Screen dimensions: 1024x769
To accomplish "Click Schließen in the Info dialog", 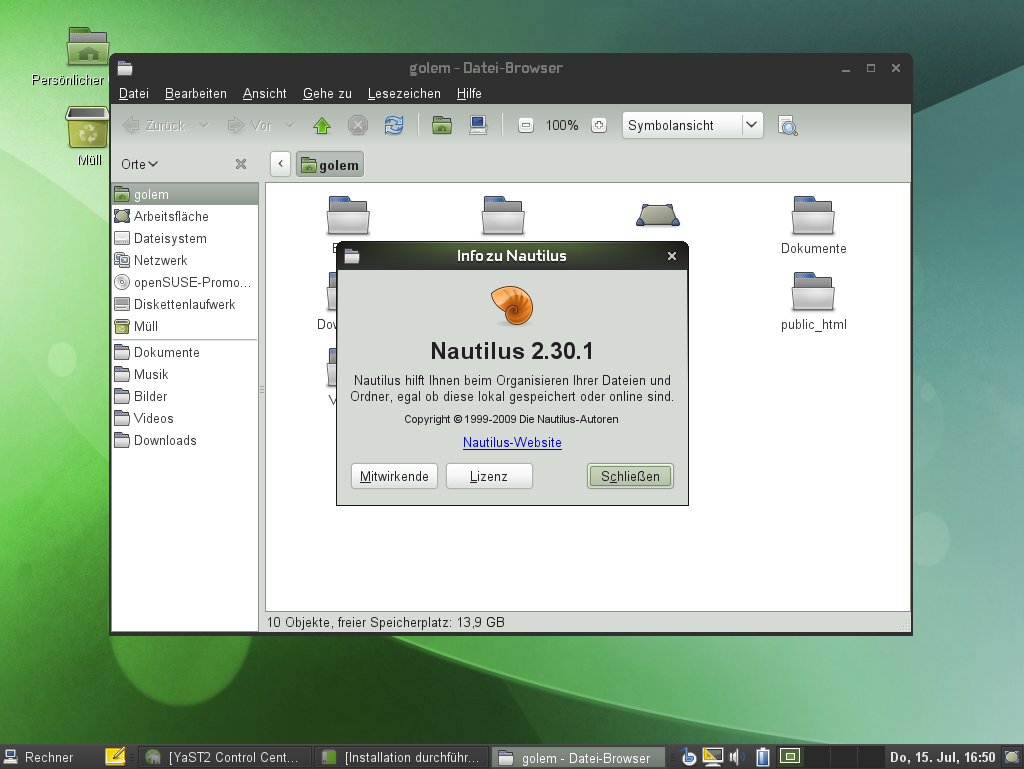I will [630, 476].
